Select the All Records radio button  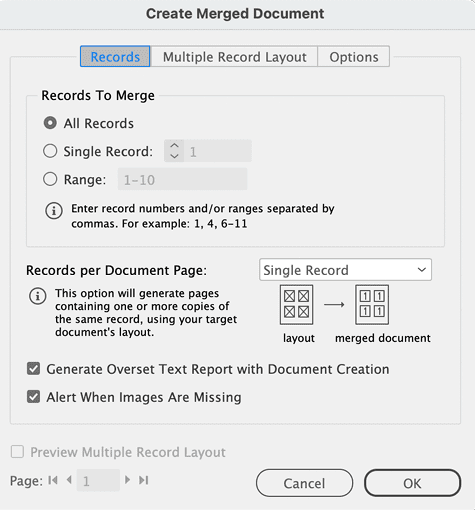(50, 123)
